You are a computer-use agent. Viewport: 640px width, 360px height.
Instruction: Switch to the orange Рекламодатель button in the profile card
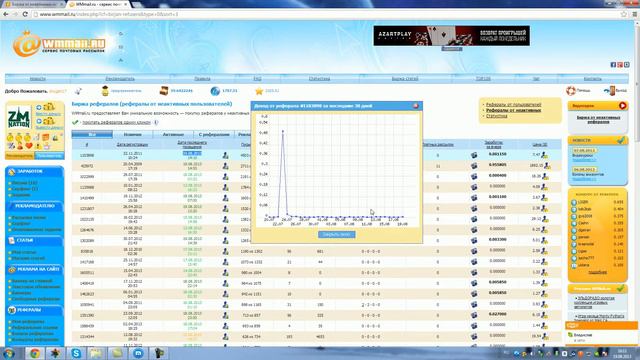coord(19,156)
